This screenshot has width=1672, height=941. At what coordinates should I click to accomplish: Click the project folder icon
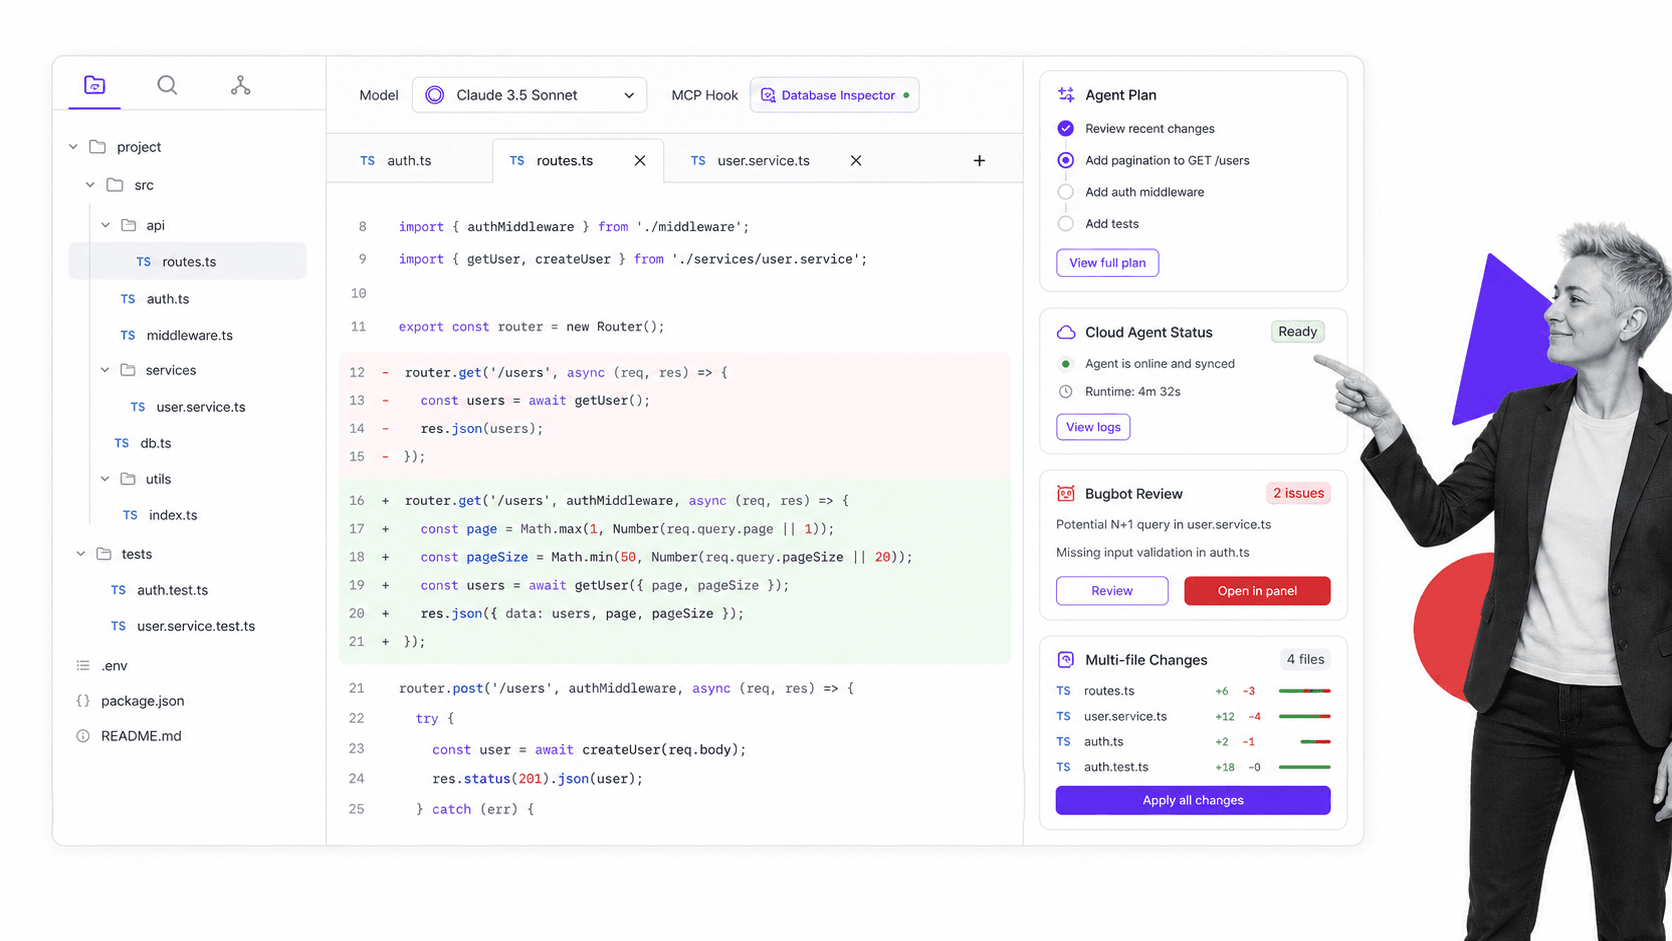click(97, 147)
